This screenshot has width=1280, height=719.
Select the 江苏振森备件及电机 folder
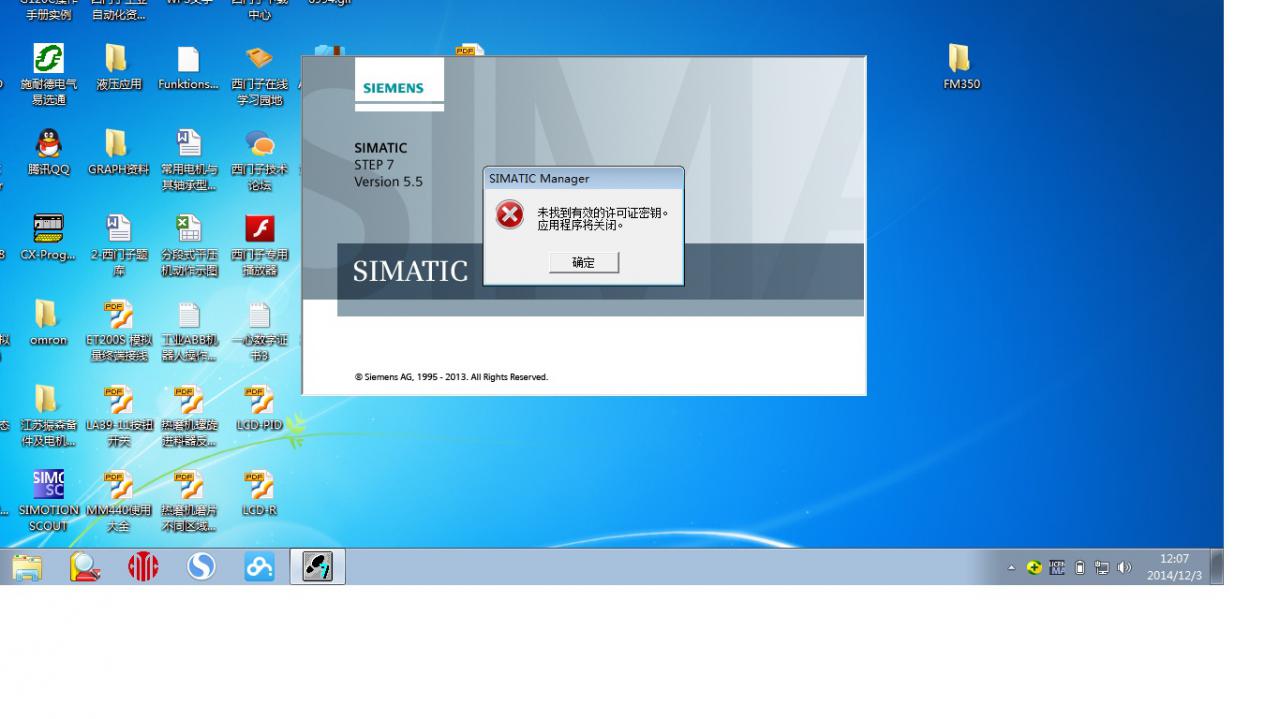coord(48,416)
